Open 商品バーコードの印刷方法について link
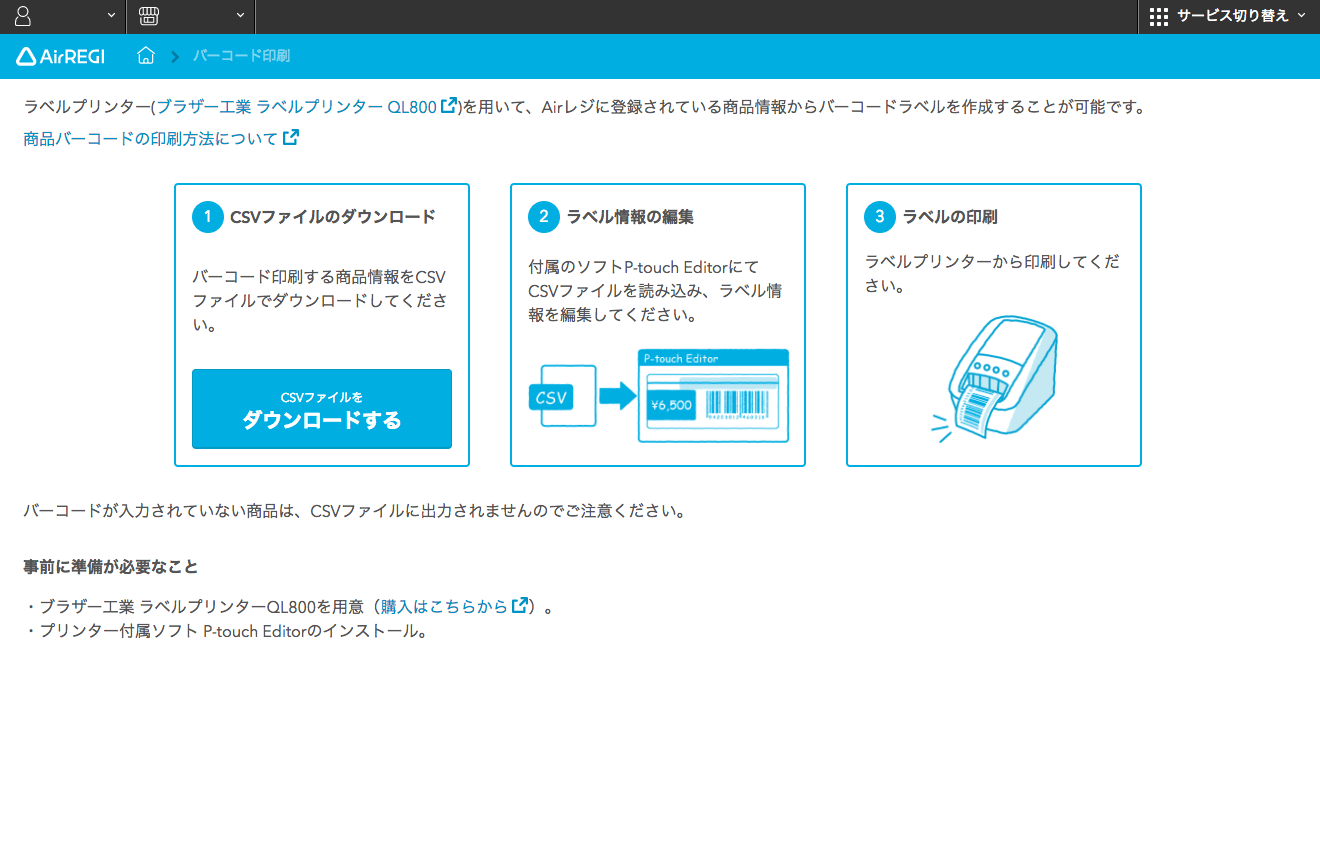This screenshot has width=1320, height=864. click(x=151, y=139)
